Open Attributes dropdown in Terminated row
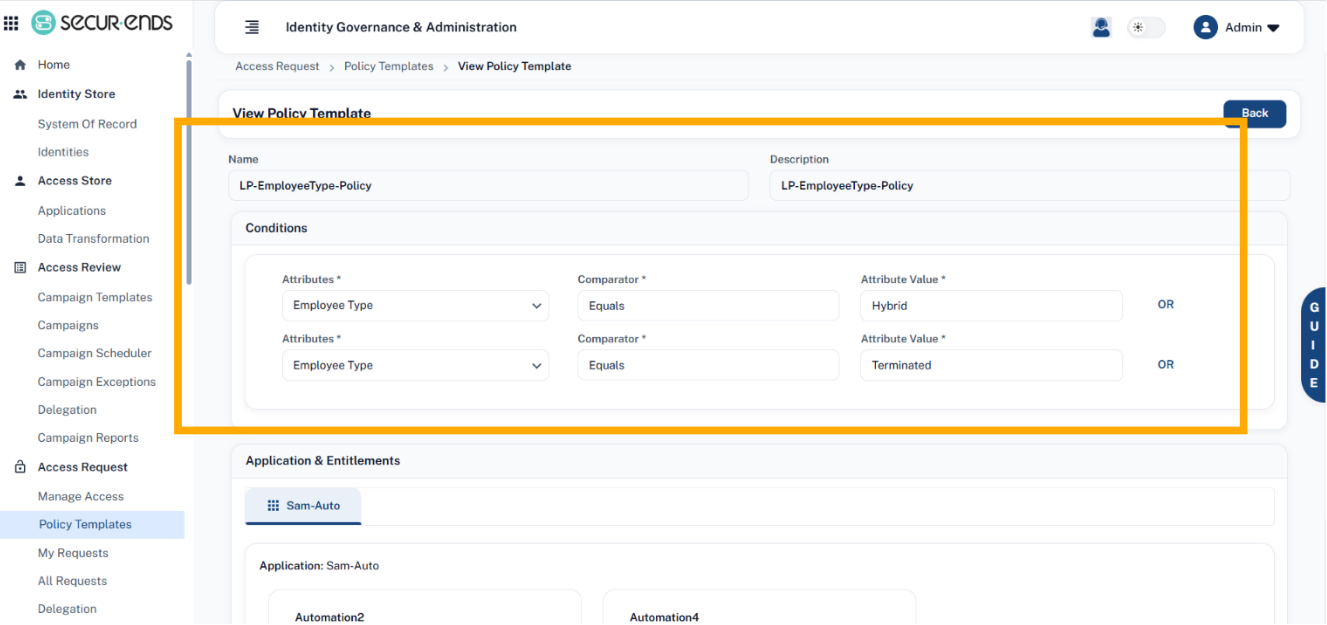1327x625 pixels. 415,365
